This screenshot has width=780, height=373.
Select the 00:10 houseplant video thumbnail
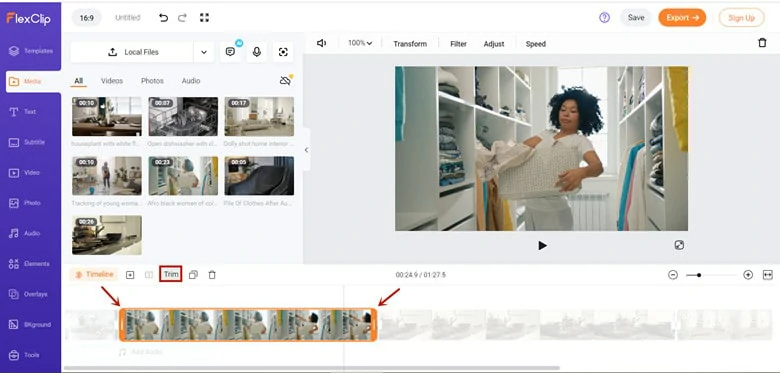pyautogui.click(x=106, y=116)
